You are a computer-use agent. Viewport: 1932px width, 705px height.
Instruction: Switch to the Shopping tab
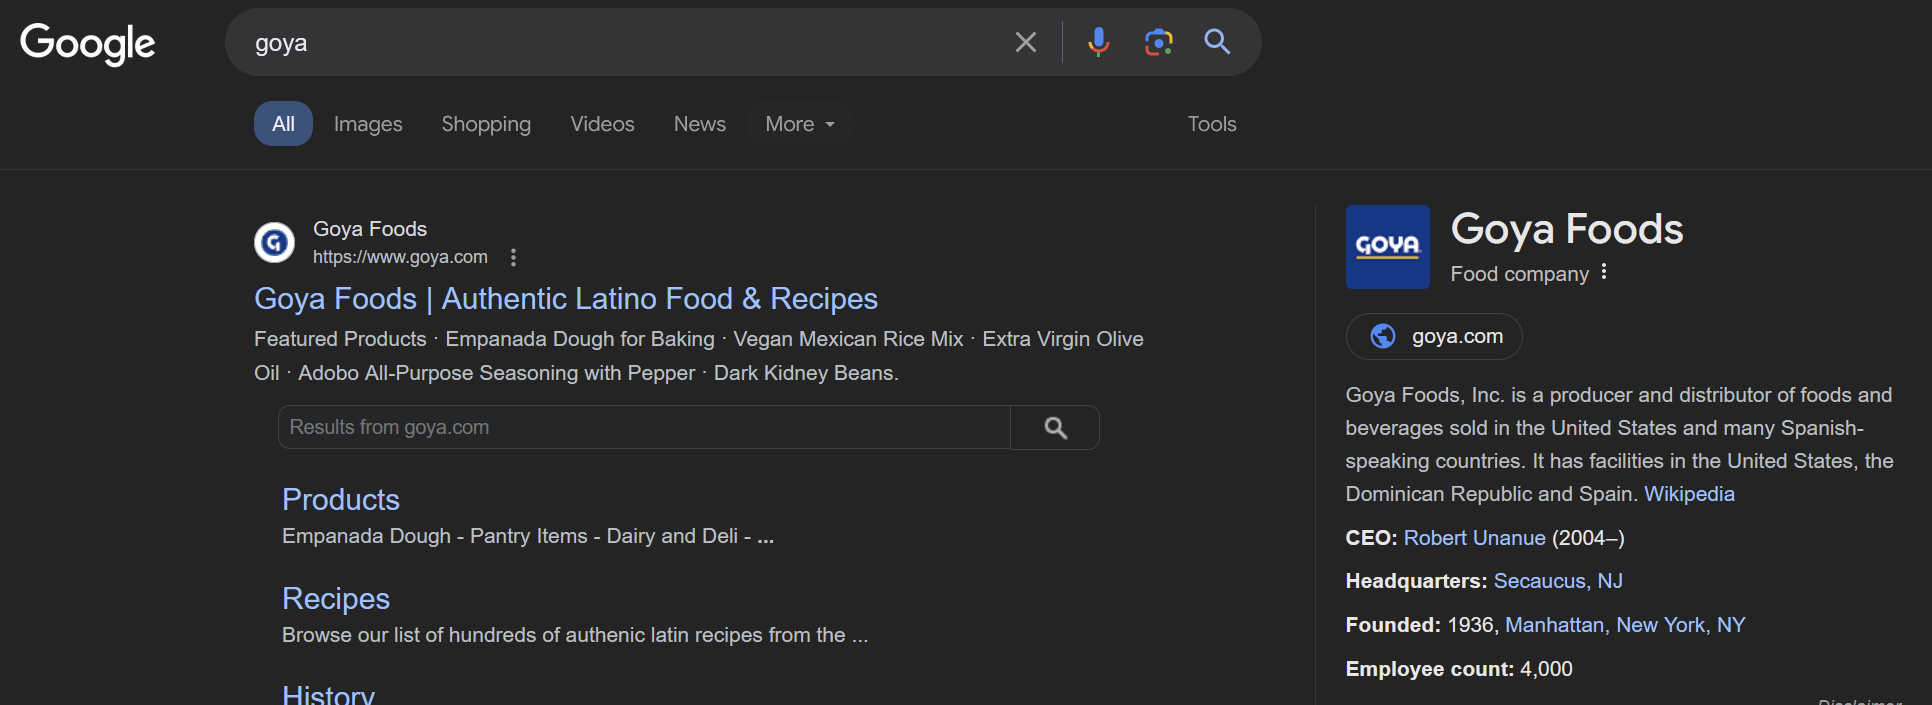[486, 124]
